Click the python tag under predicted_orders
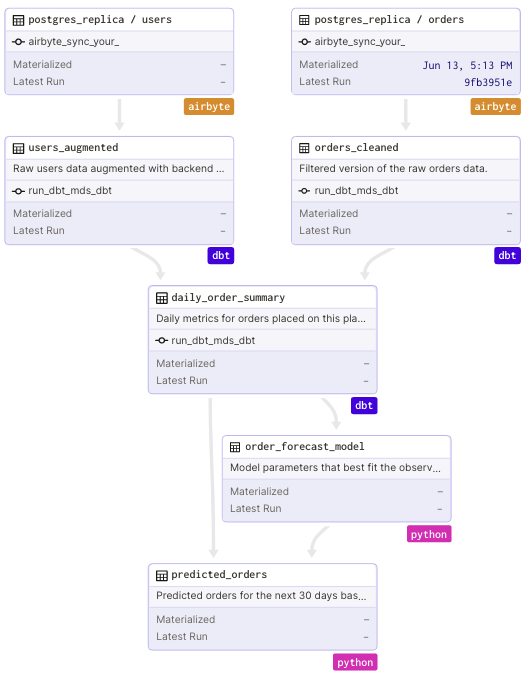Viewport: 525px width, 678px height. tap(355, 662)
